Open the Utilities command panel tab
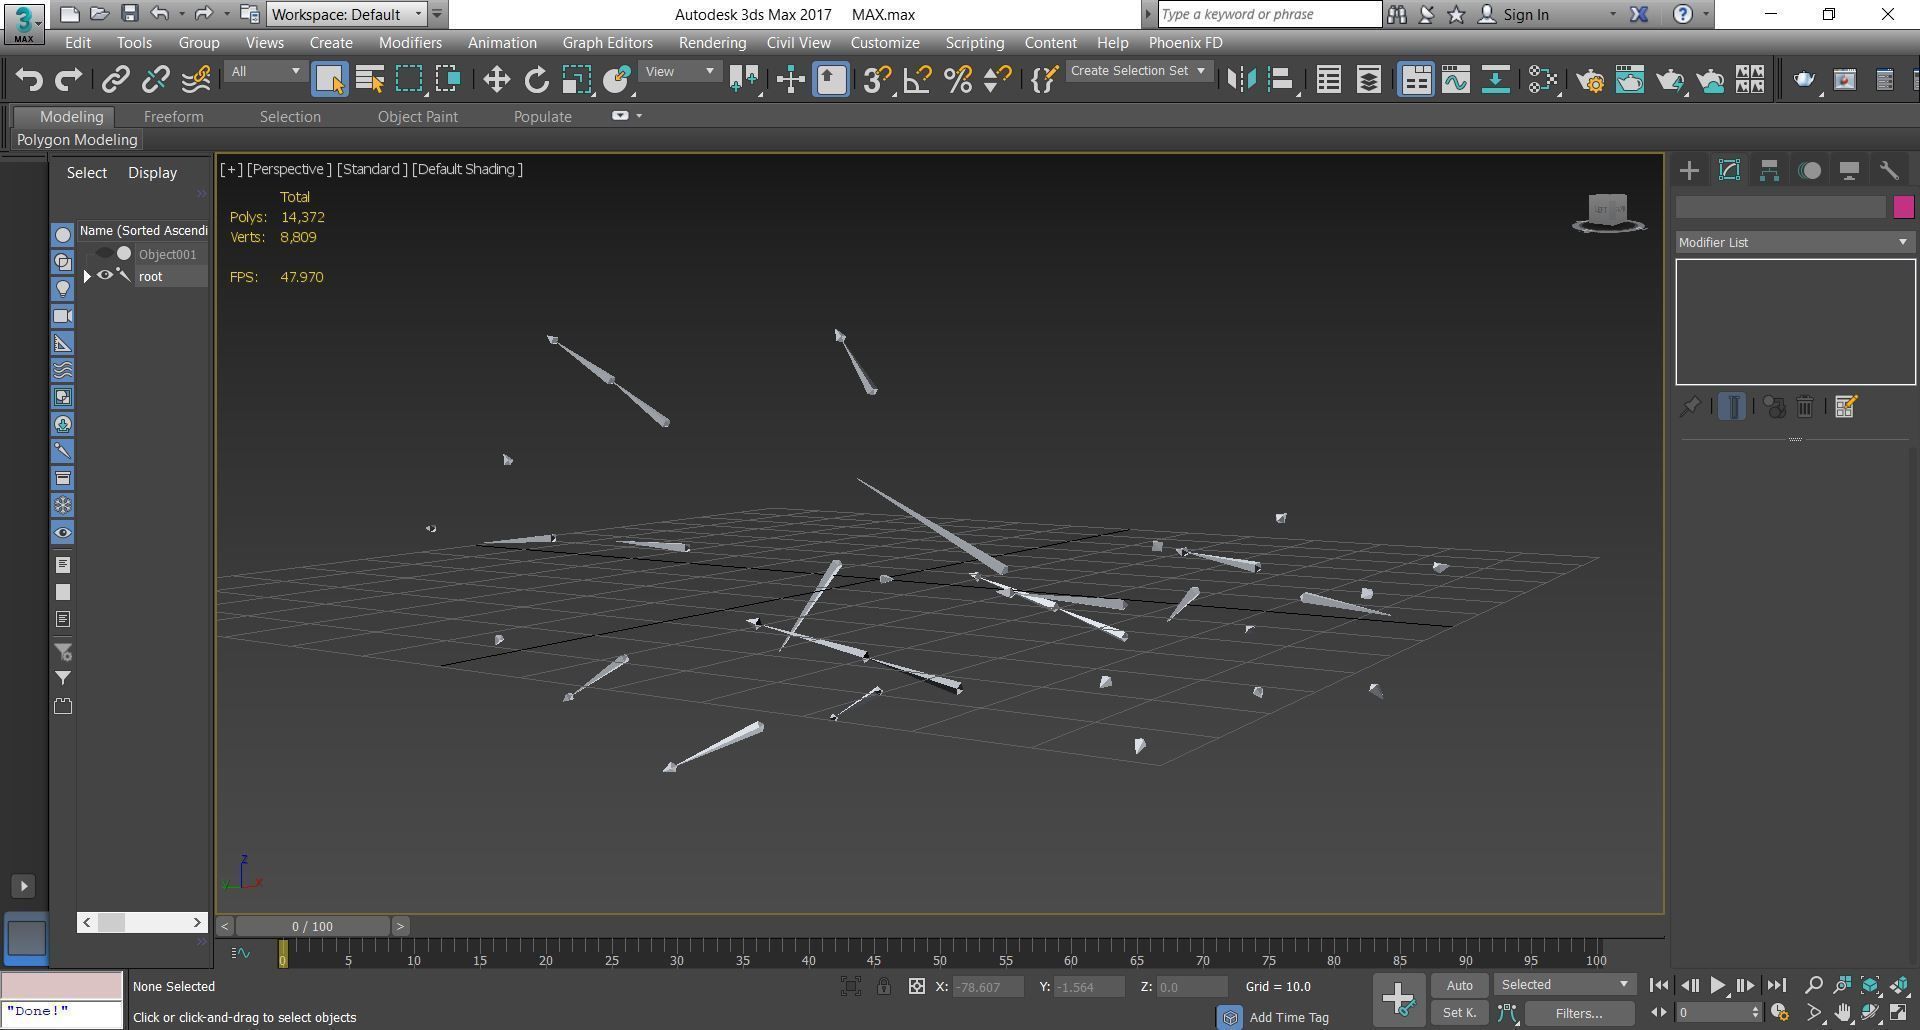This screenshot has width=1920, height=1030. (x=1889, y=171)
